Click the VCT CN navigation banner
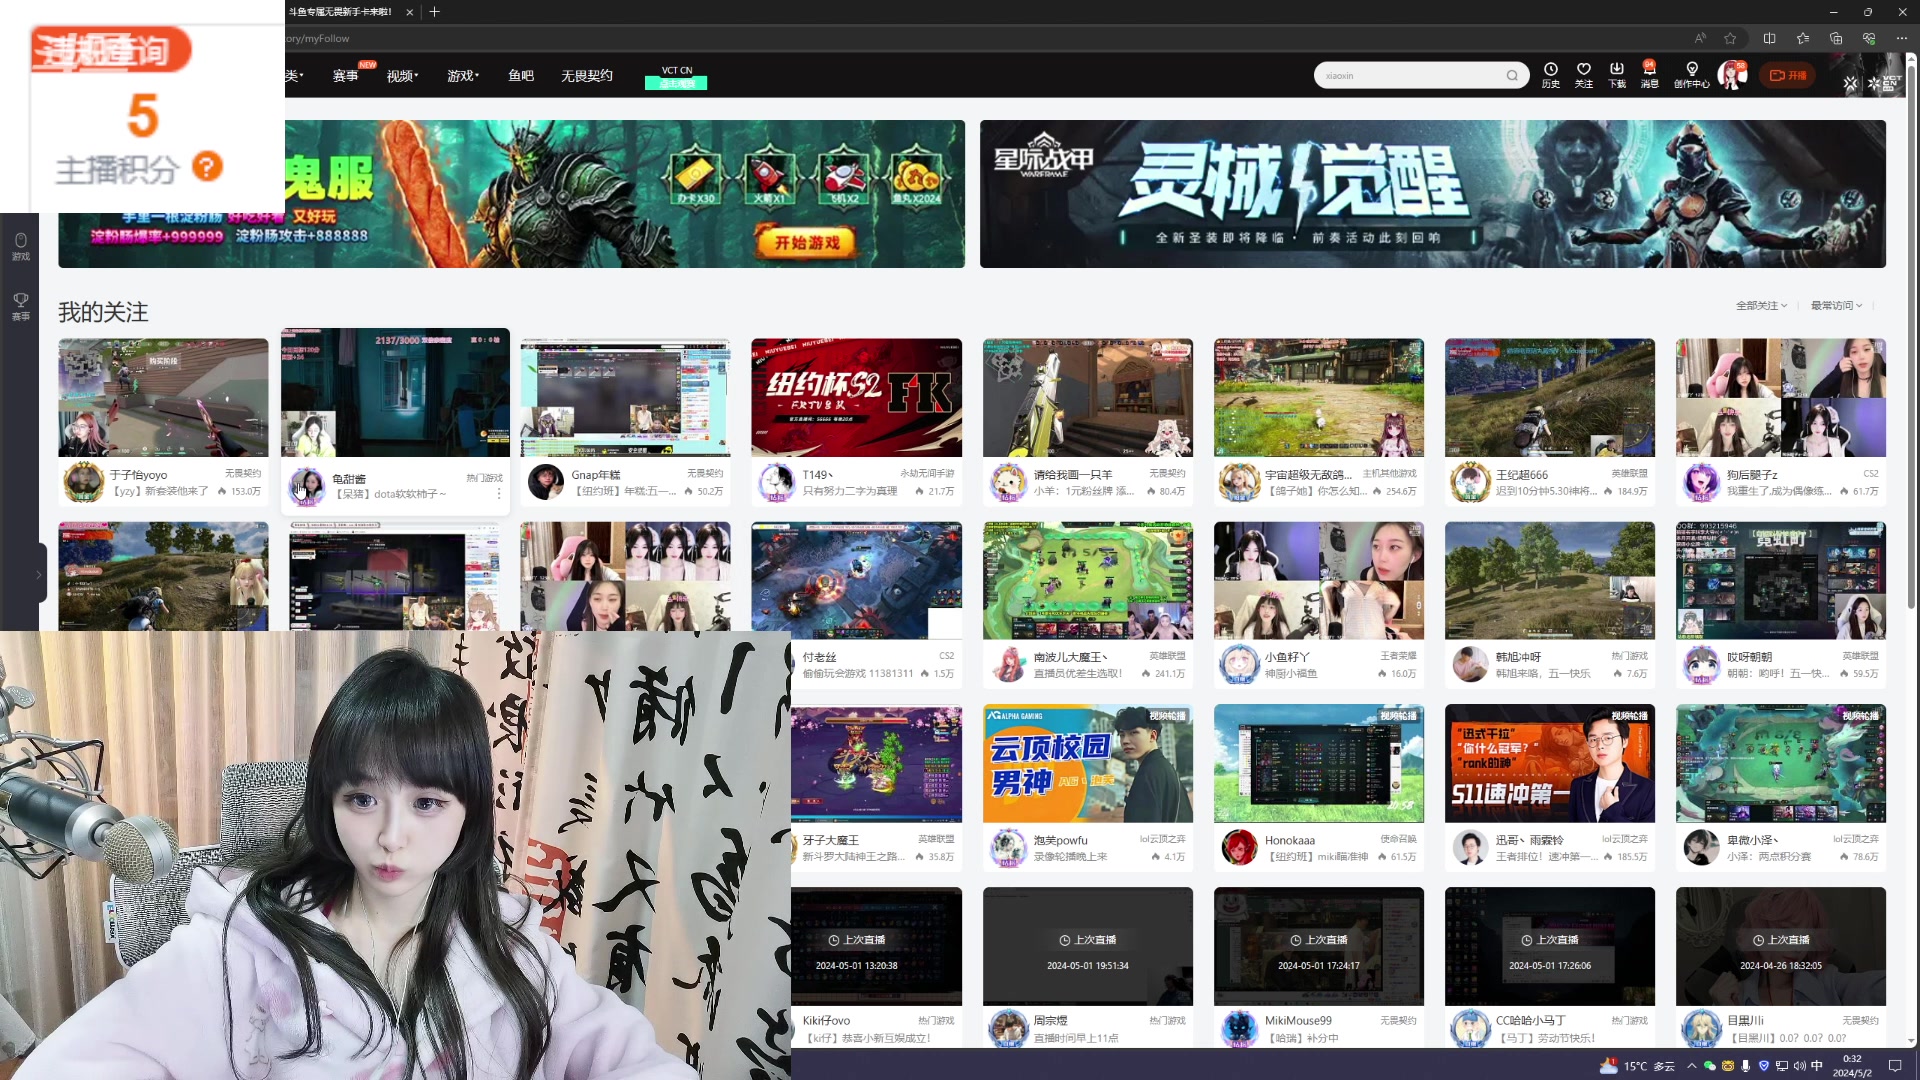This screenshot has width=1920, height=1080. pyautogui.click(x=676, y=77)
